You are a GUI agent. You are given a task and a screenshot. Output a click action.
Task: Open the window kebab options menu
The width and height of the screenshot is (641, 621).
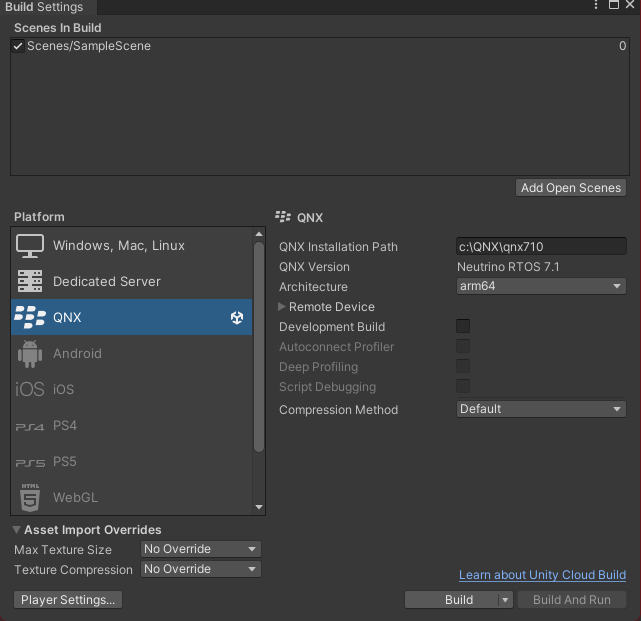[596, 5]
